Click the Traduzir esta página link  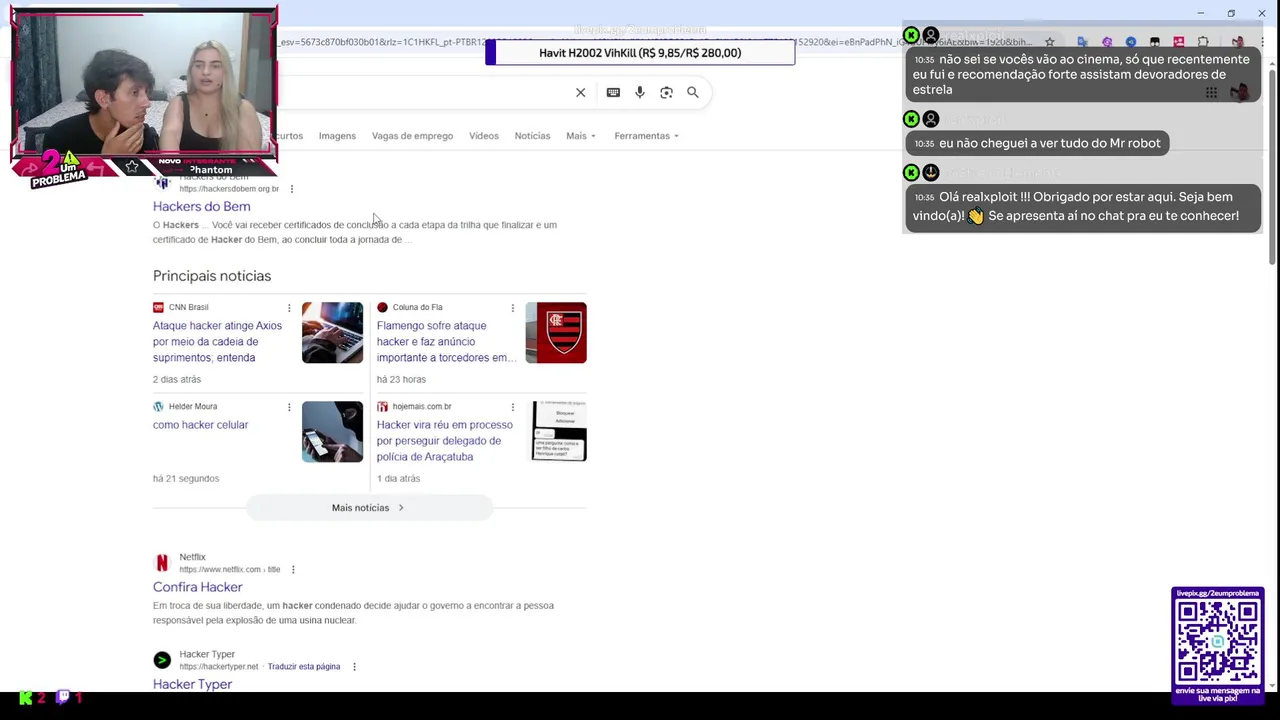[304, 666]
